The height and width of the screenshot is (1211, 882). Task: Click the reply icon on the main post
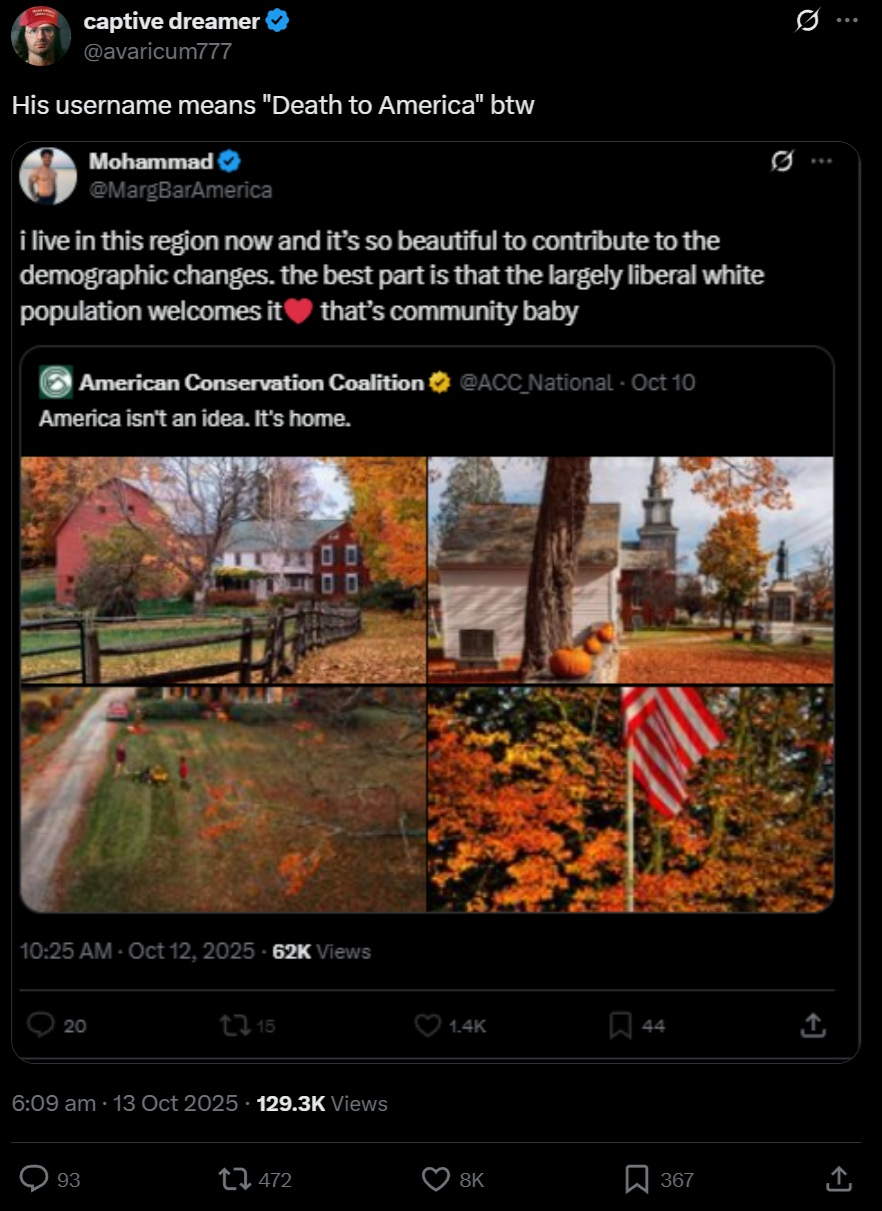click(35, 1179)
